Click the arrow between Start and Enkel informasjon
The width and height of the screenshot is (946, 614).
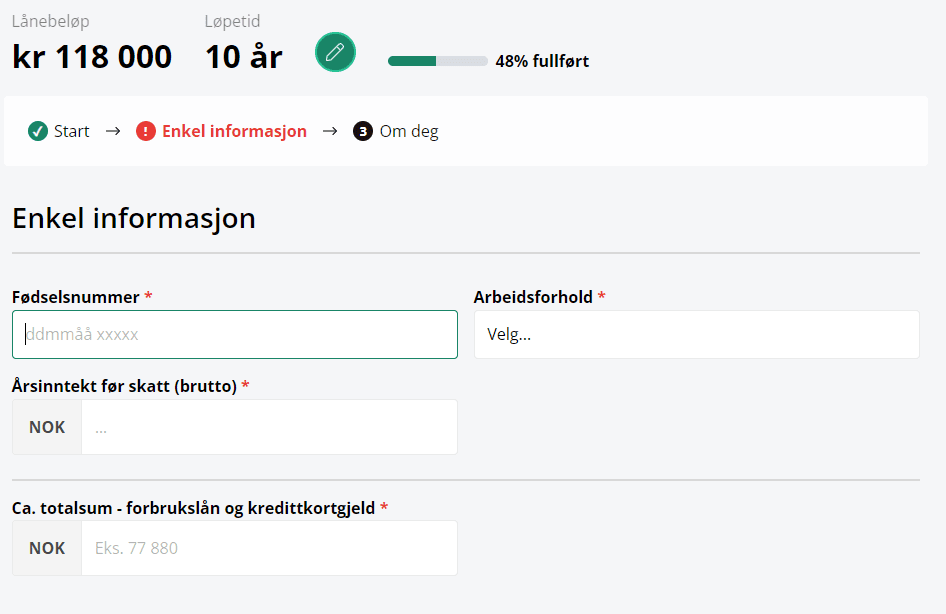pos(113,131)
